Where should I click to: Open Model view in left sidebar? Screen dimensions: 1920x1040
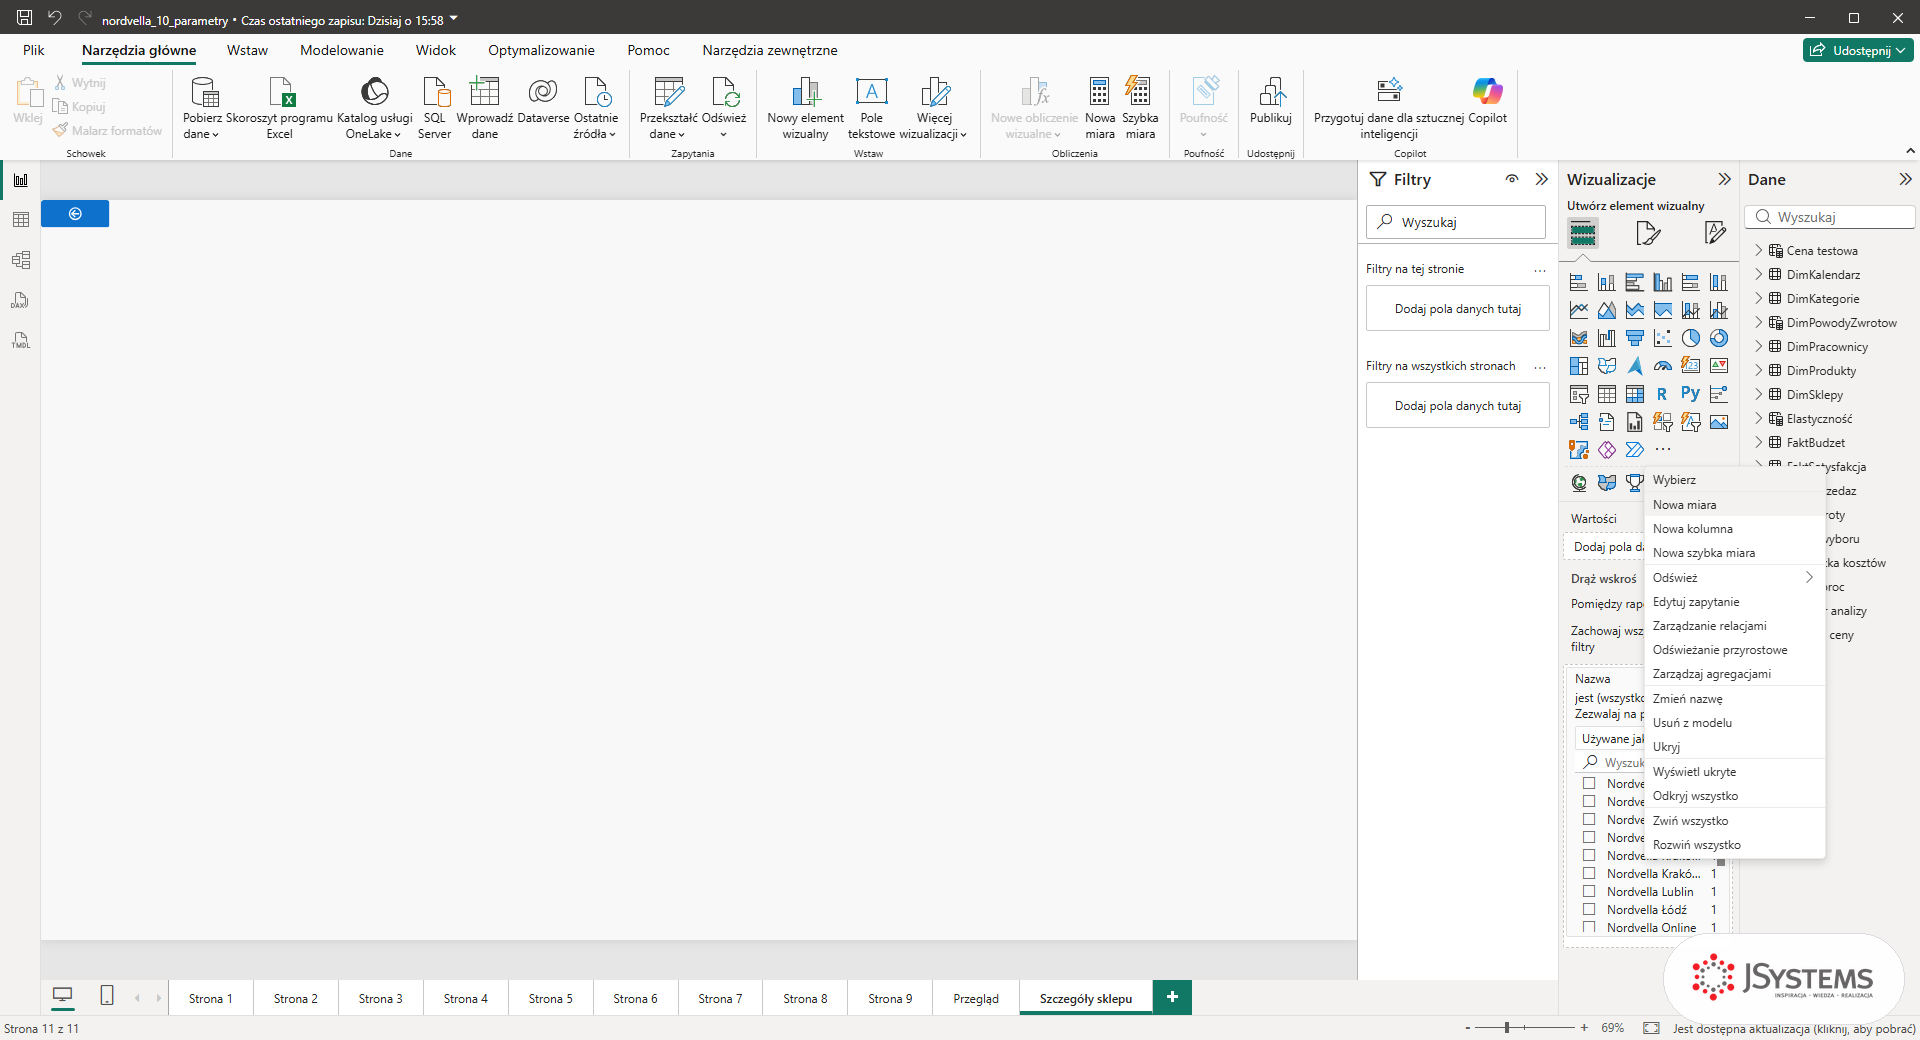click(x=21, y=260)
